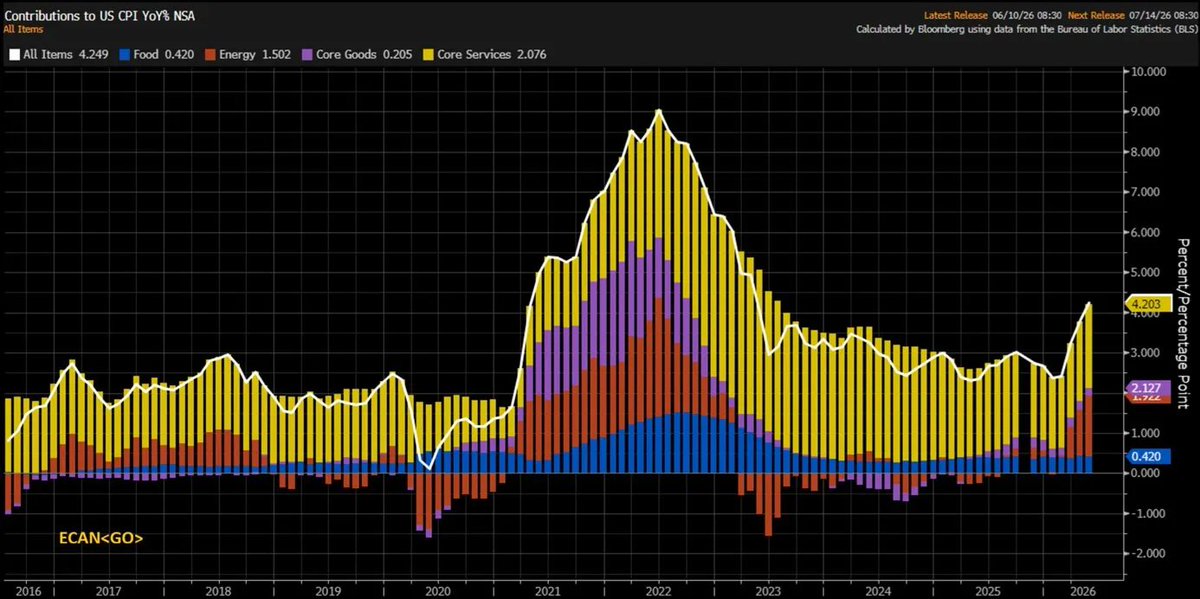
Task: Click the purple 2.127 value tag
Action: [x=1145, y=388]
